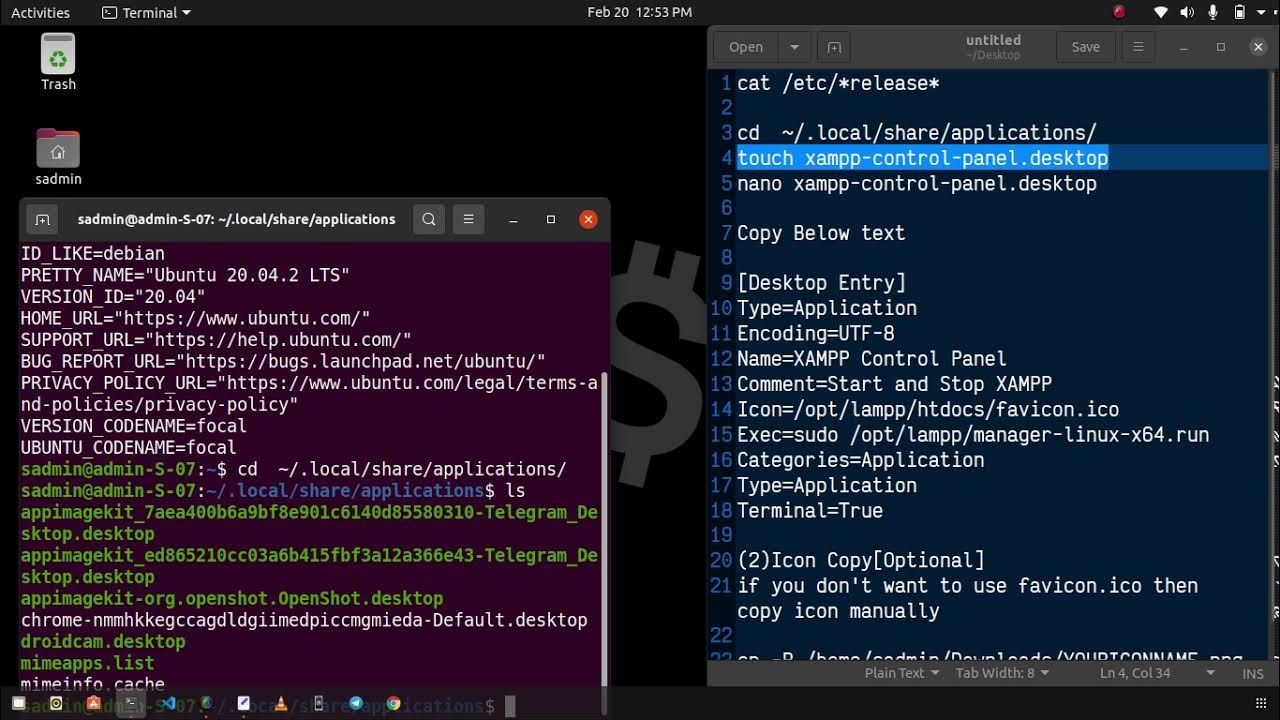Screen dimensions: 1280x720
Task: Launch VLC media player from dock
Action: 281,704
